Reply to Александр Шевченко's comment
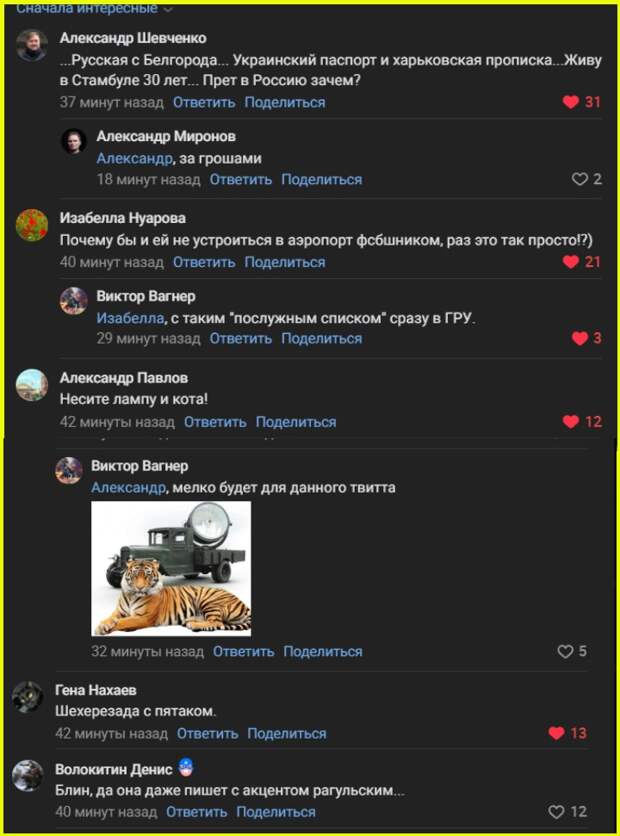This screenshot has height=836, width=620. [204, 102]
